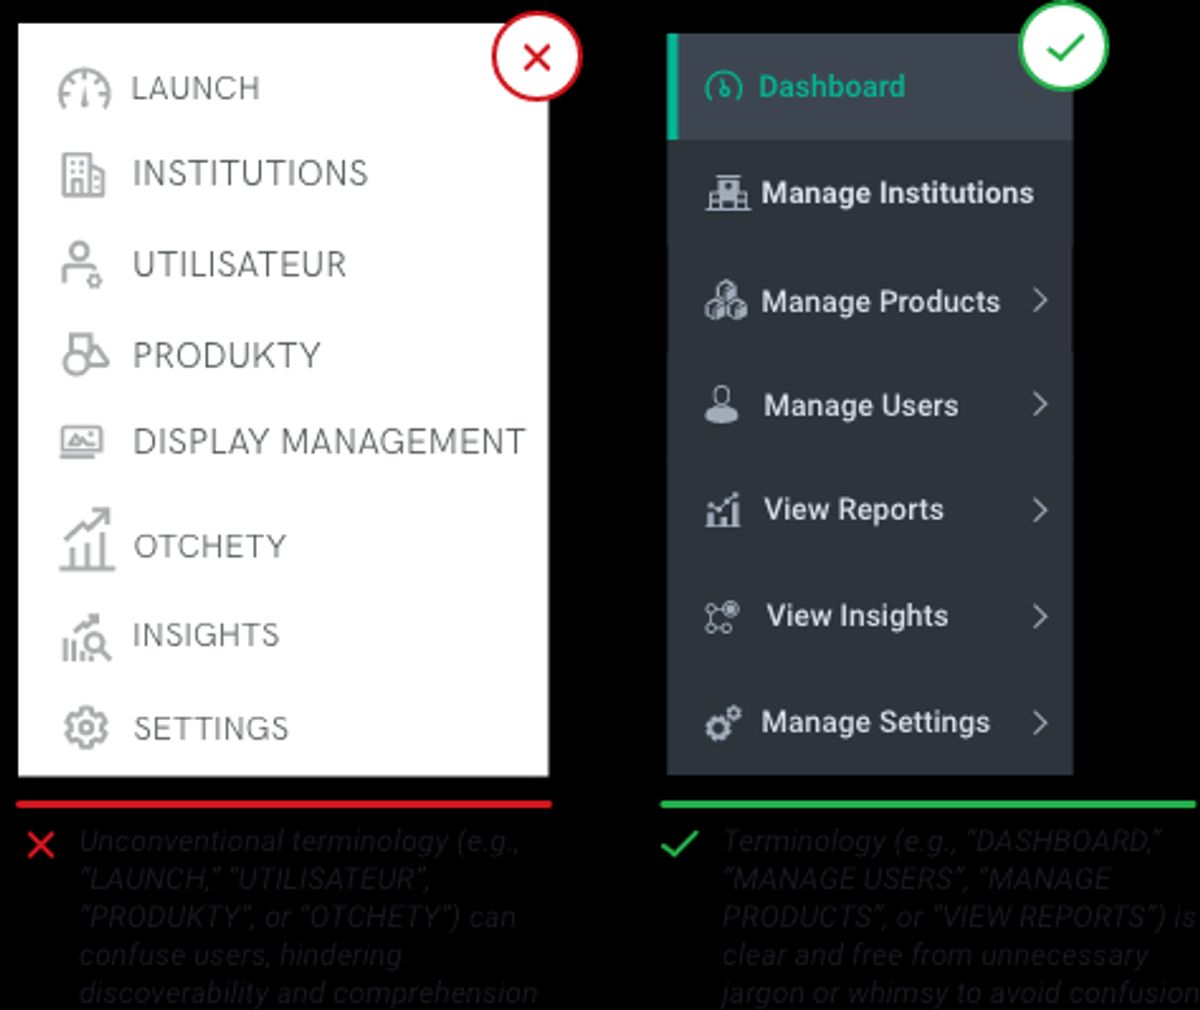Click the shapes icon beside PRODUKTY

pyautogui.click(x=84, y=355)
